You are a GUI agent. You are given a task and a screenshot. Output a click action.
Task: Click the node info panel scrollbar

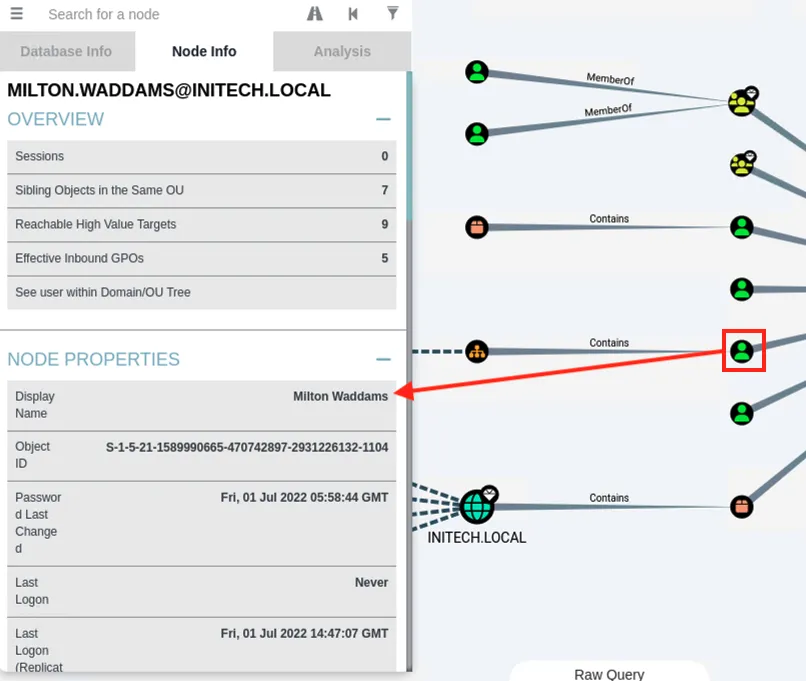click(x=409, y=146)
